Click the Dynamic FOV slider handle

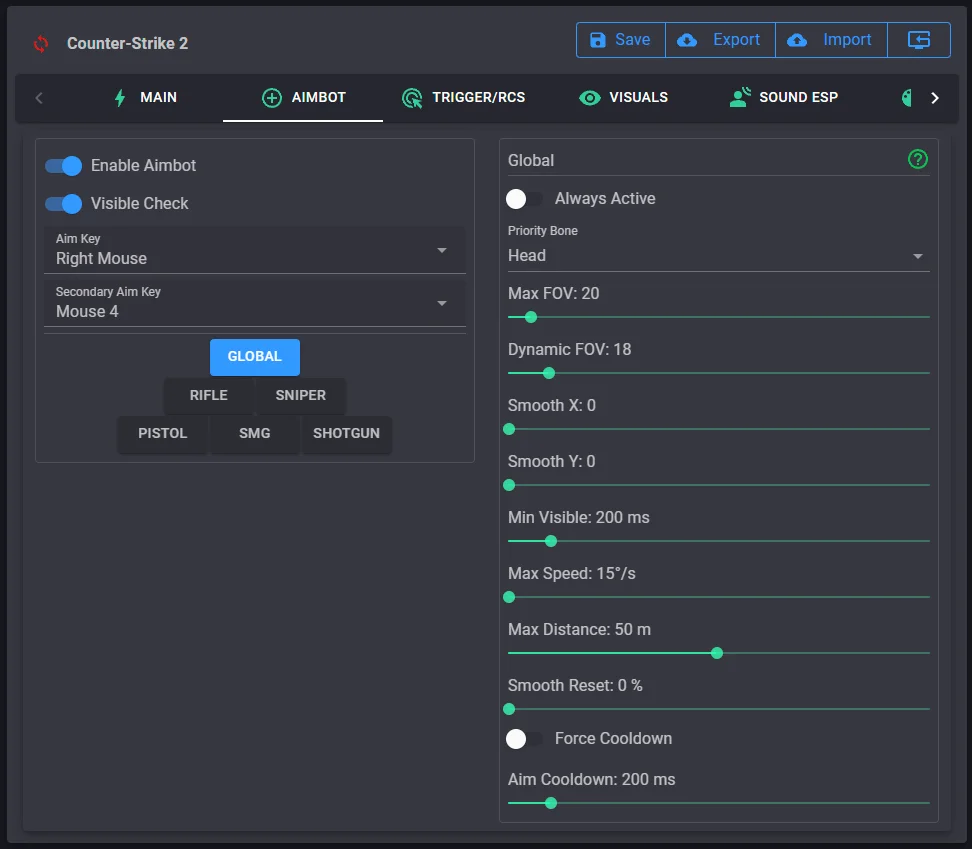point(549,373)
